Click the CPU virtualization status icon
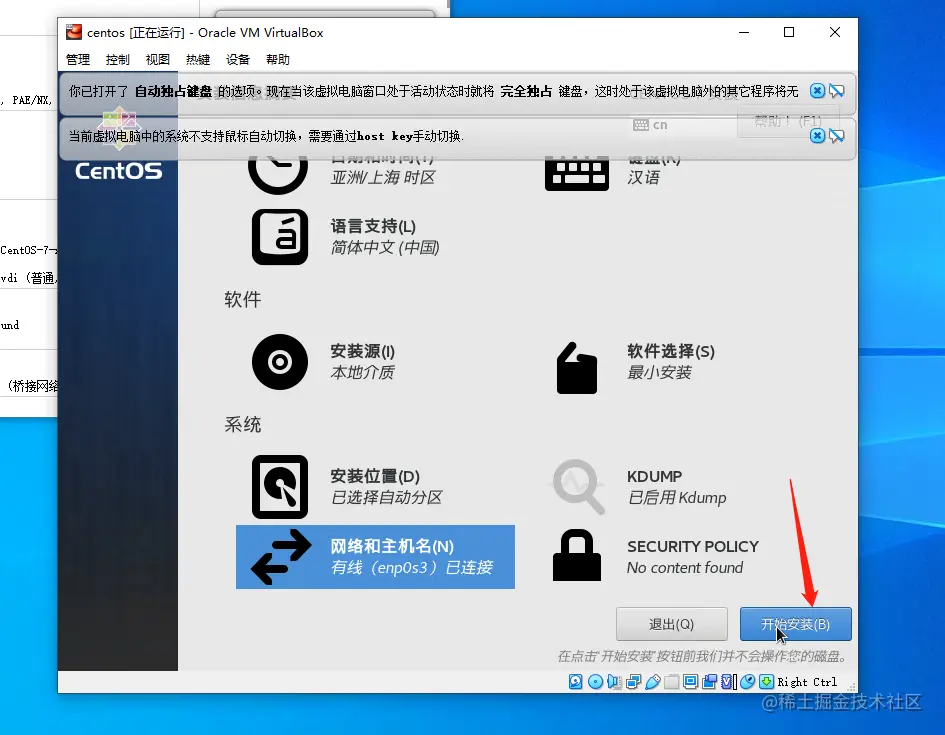The height and width of the screenshot is (735, 945). (729, 682)
